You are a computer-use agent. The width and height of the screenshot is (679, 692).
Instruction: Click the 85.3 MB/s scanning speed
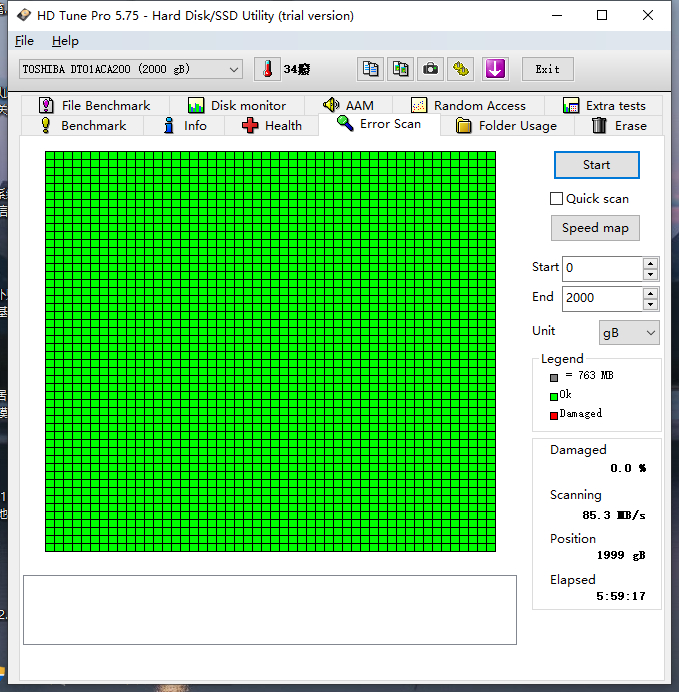(x=614, y=515)
